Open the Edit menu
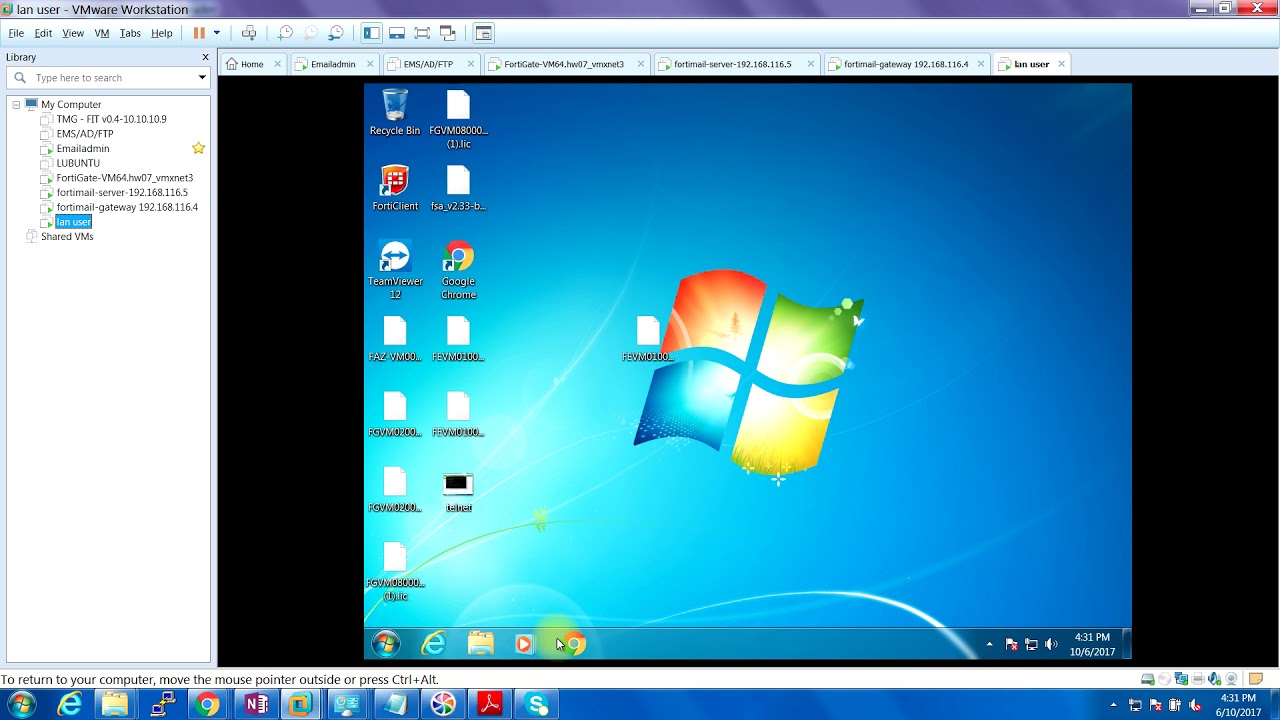Screen dimensions: 1280x720 (x=43, y=33)
